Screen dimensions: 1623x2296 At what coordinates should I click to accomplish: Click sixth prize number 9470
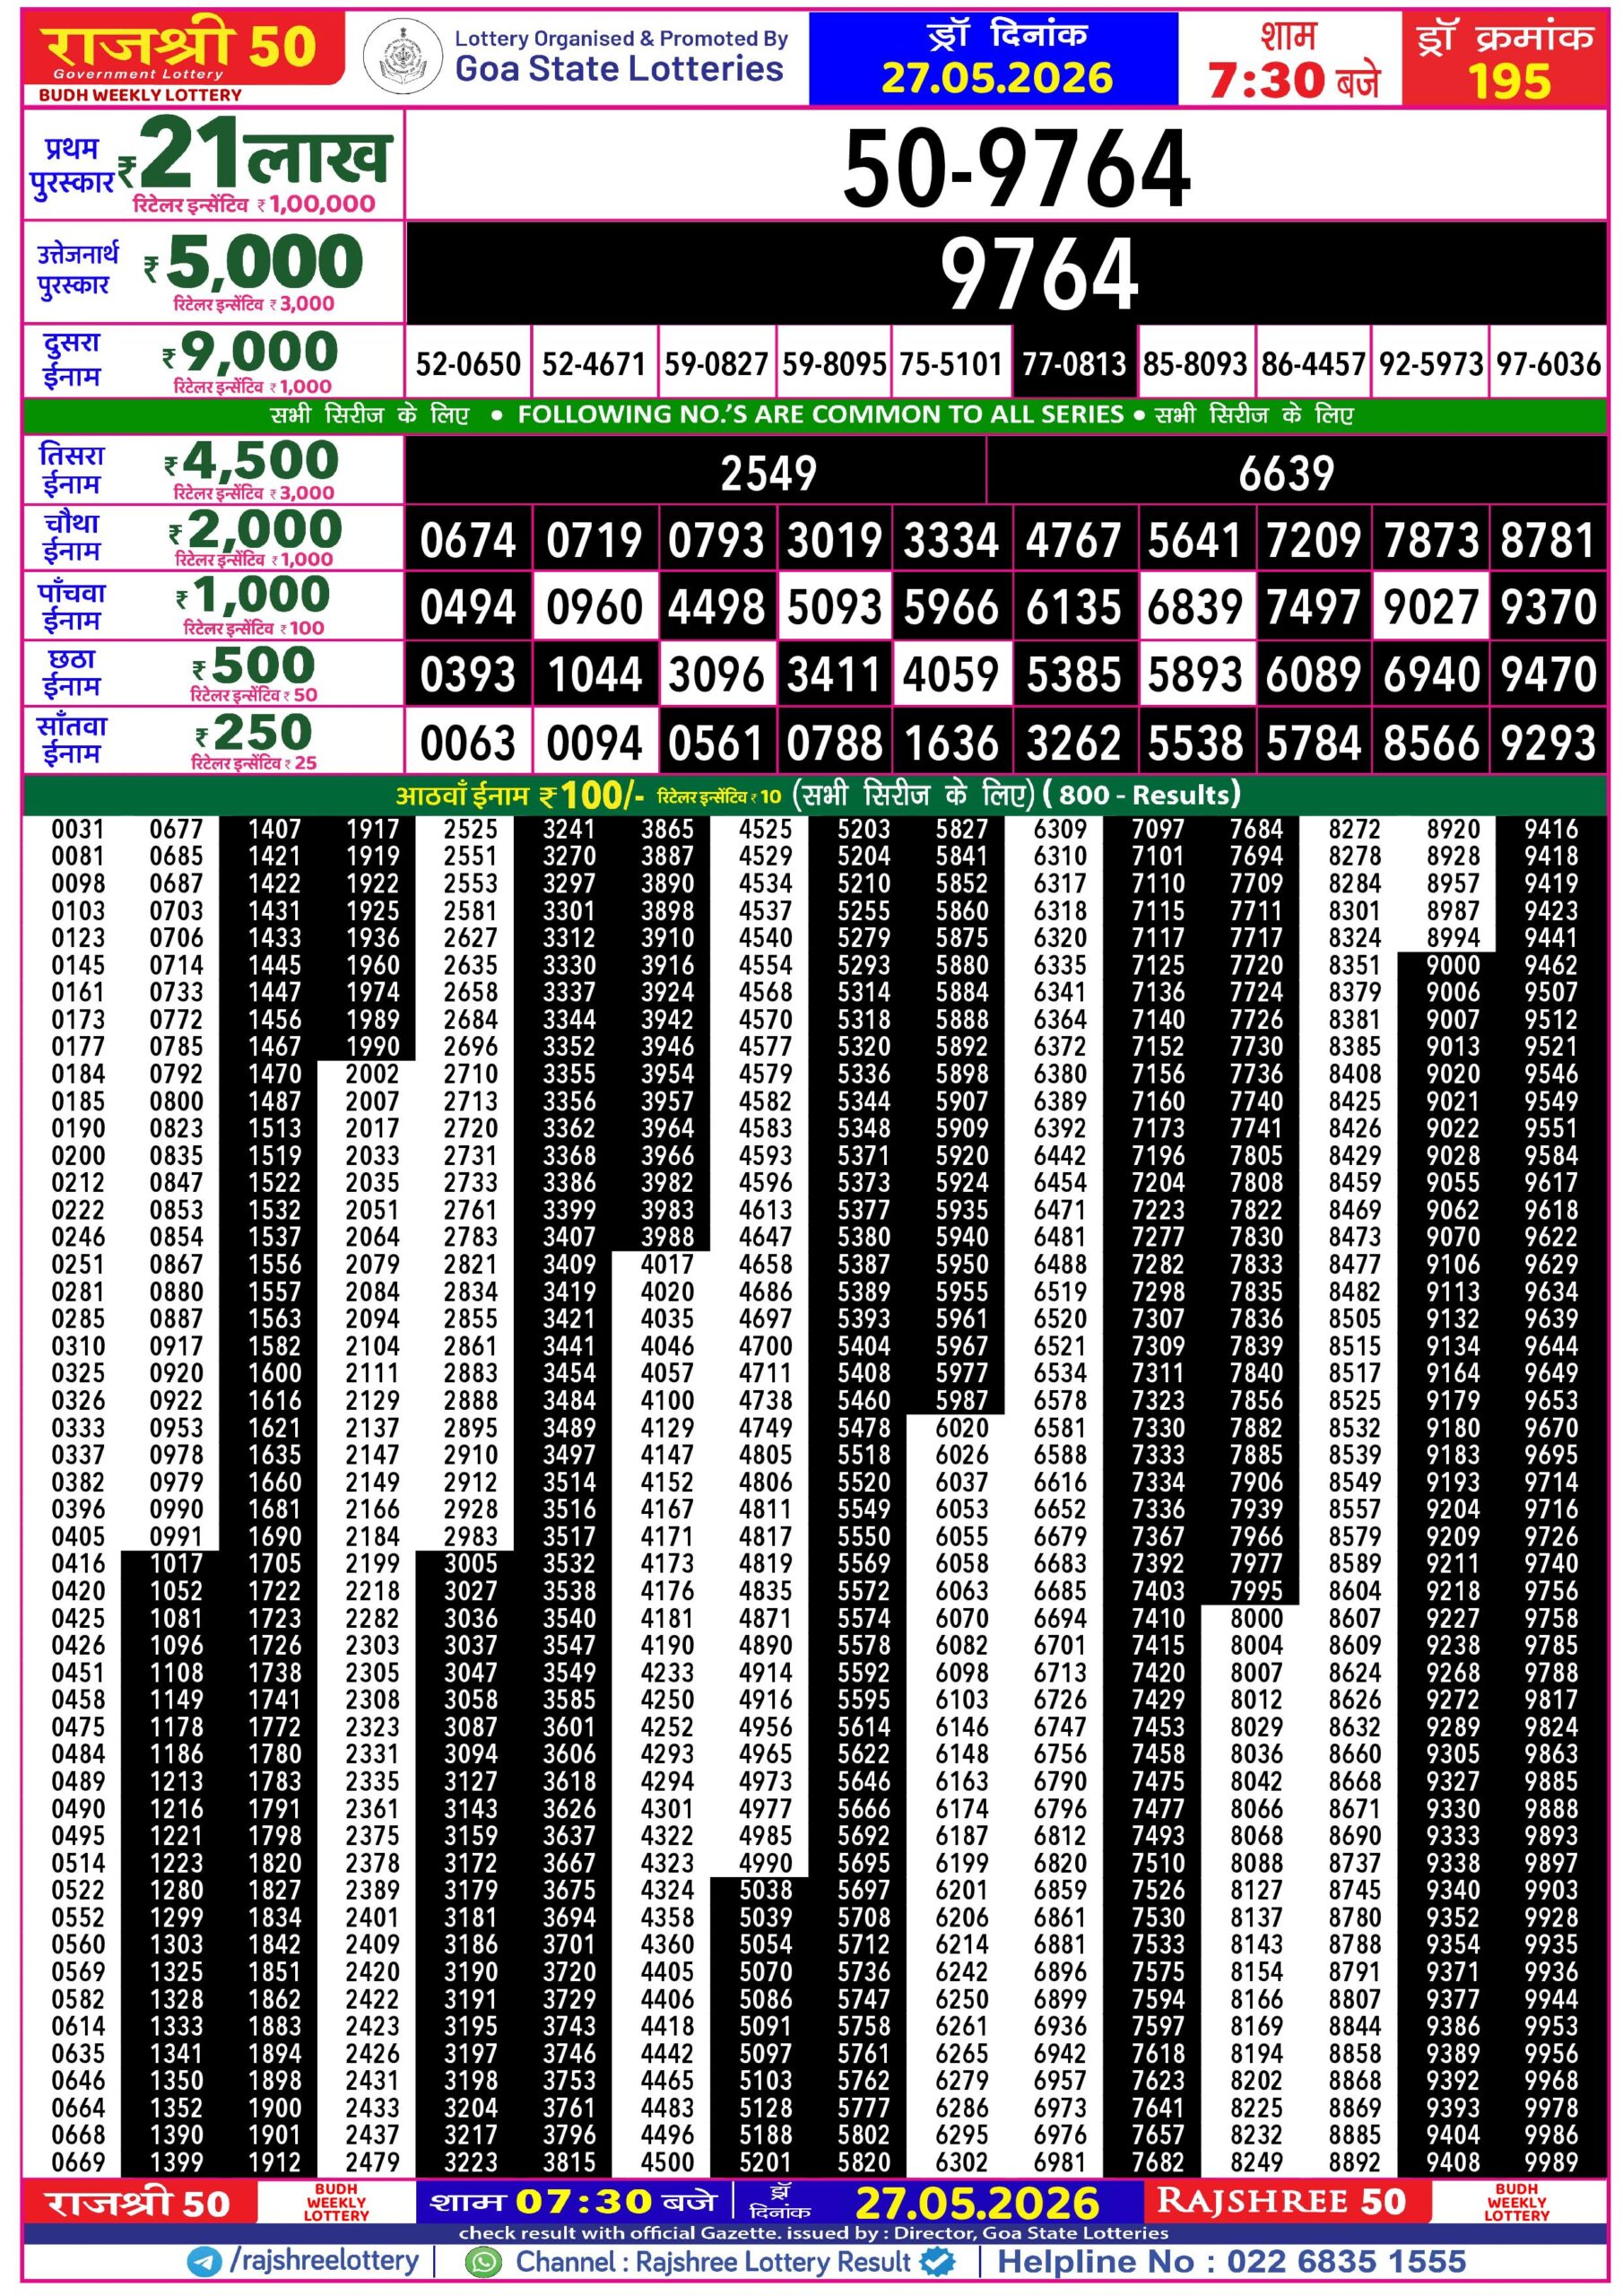tap(1548, 675)
